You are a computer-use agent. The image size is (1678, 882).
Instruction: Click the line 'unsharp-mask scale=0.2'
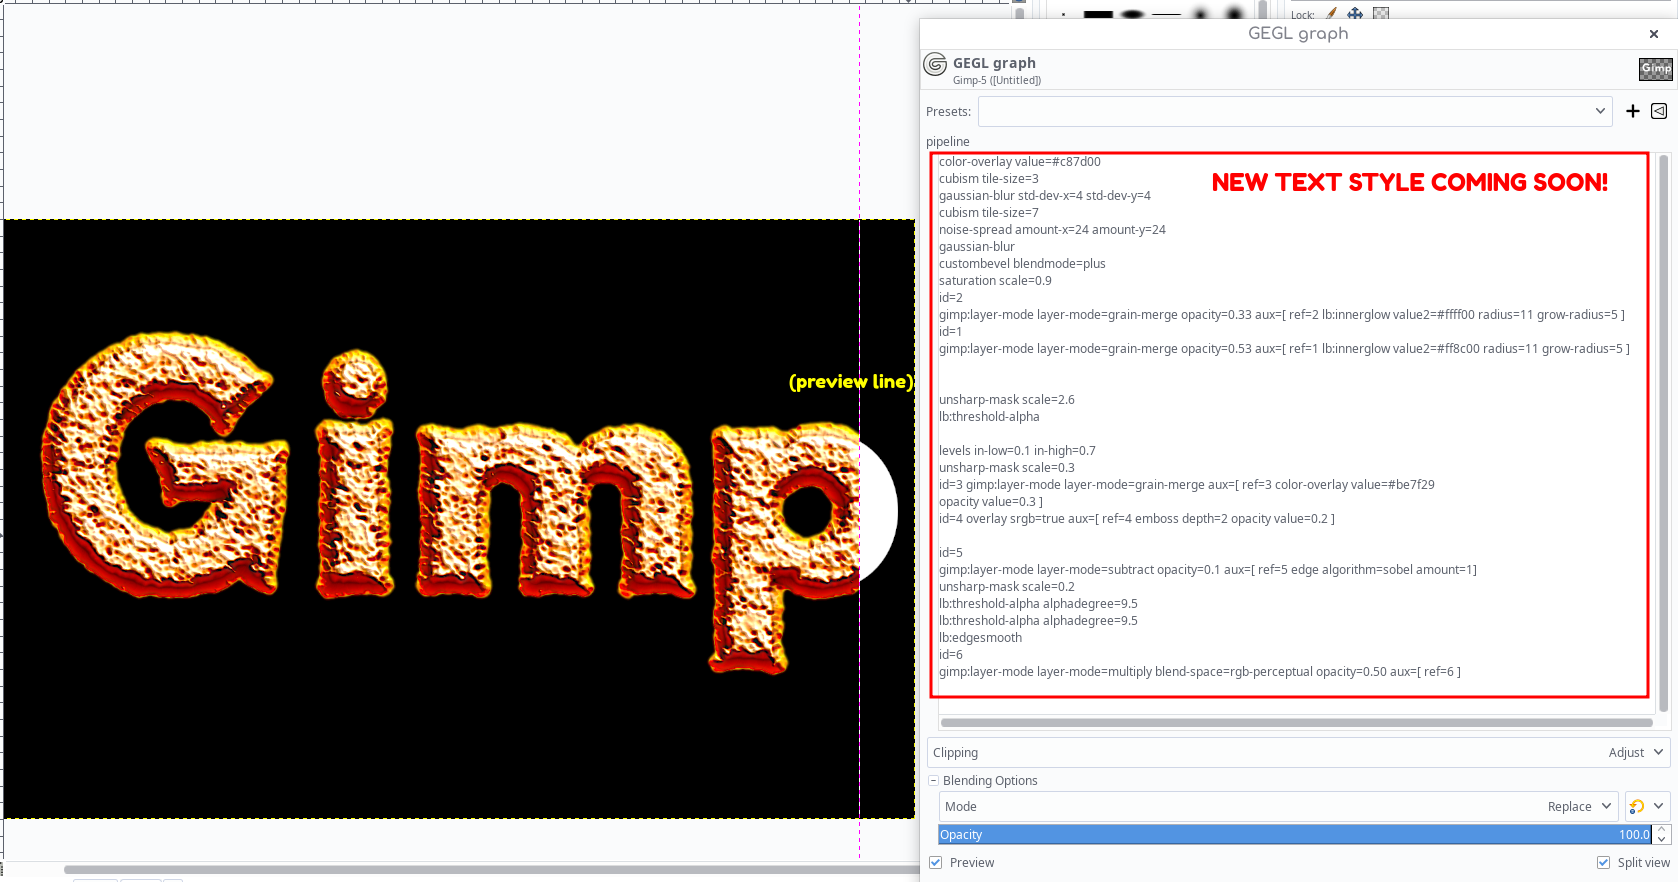click(x=1007, y=587)
